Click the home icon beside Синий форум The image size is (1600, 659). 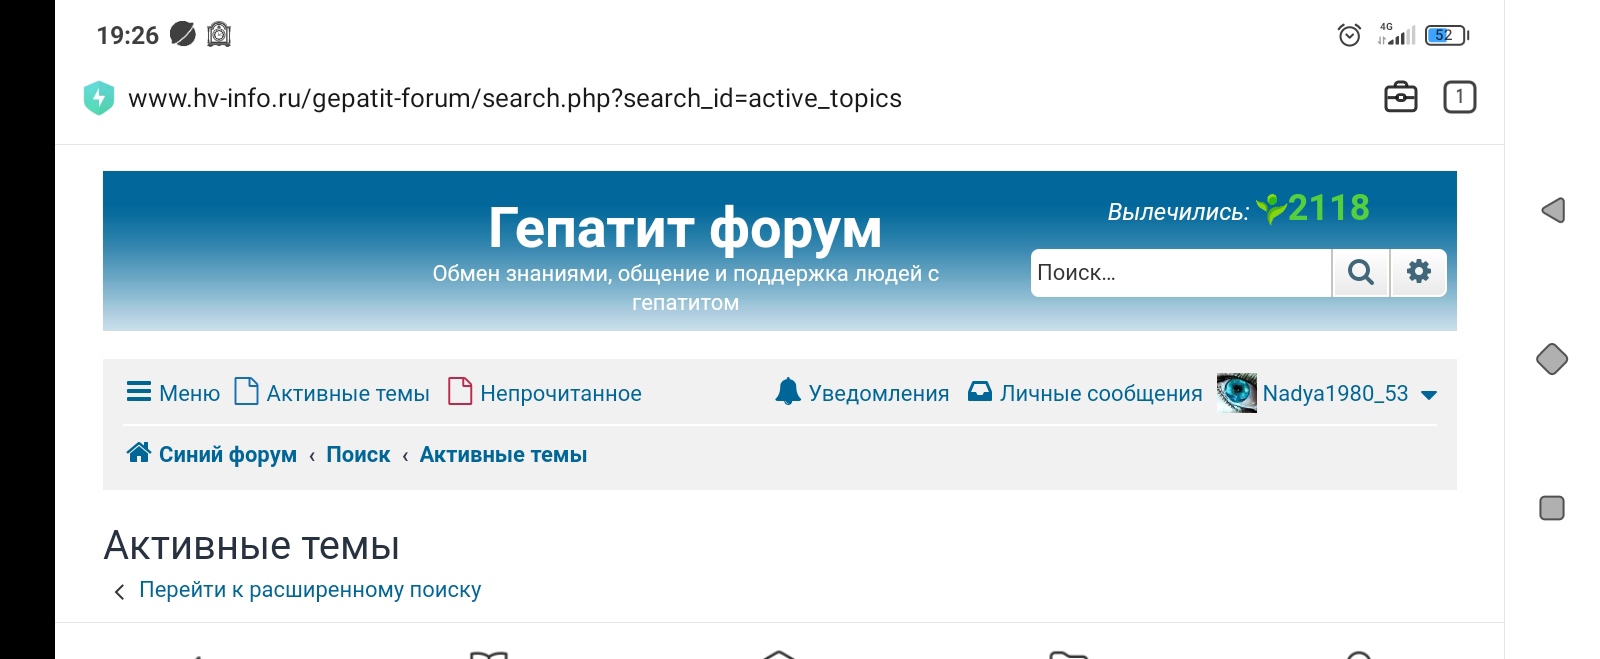pos(138,453)
